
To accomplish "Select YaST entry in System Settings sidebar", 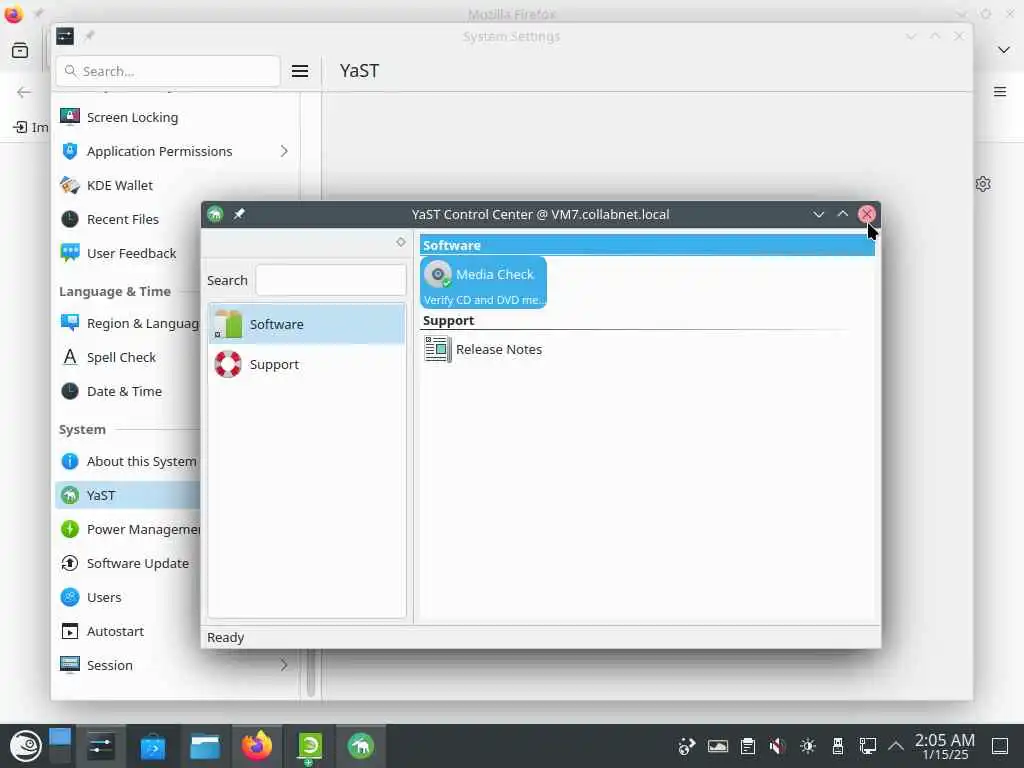I will 128,495.
